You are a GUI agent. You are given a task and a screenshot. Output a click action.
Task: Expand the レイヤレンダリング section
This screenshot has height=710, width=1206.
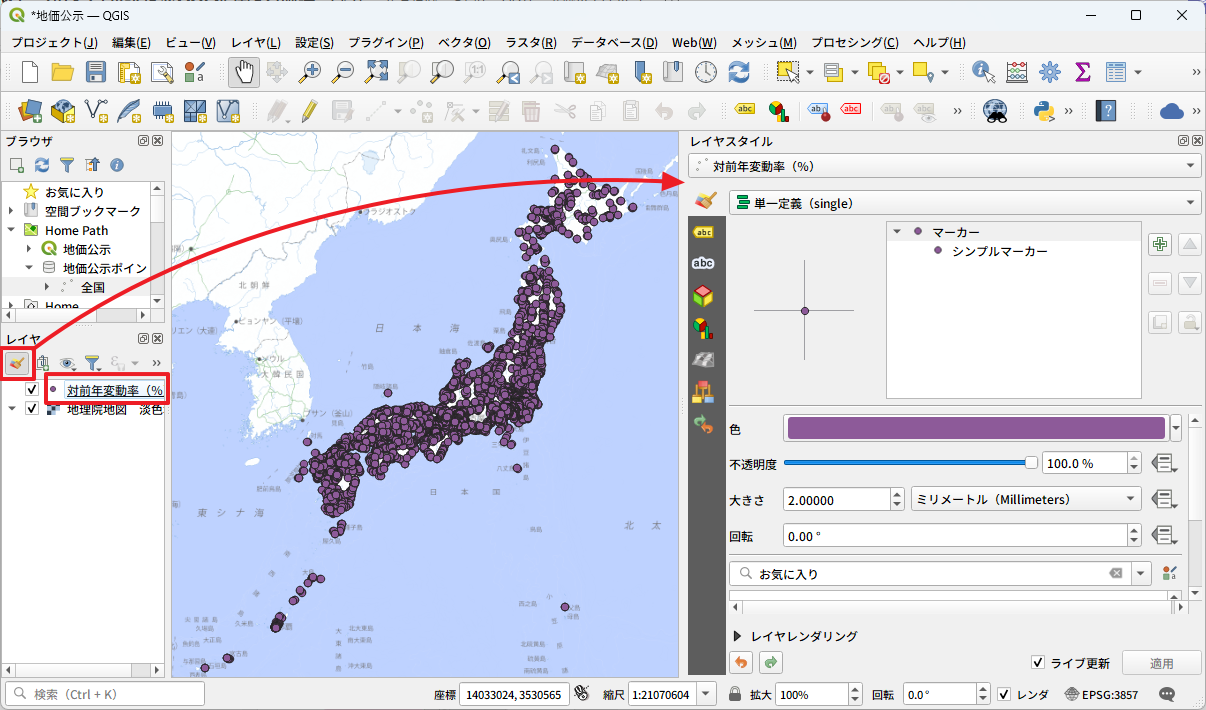[x=738, y=636]
